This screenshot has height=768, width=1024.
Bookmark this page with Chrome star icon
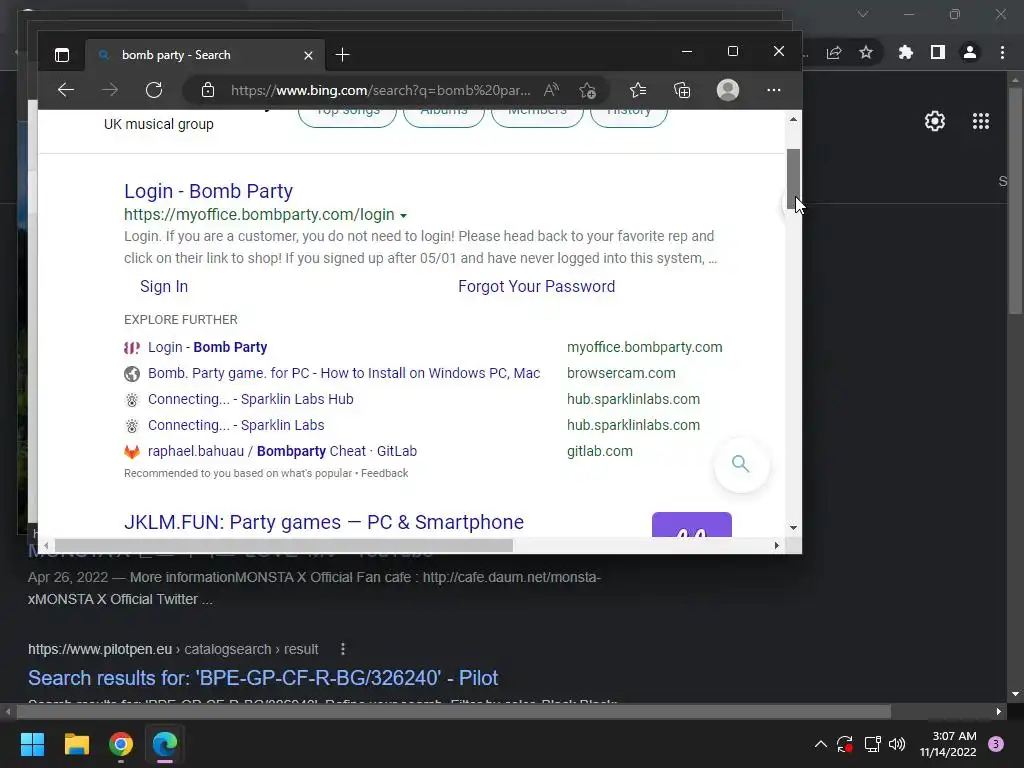click(x=866, y=52)
